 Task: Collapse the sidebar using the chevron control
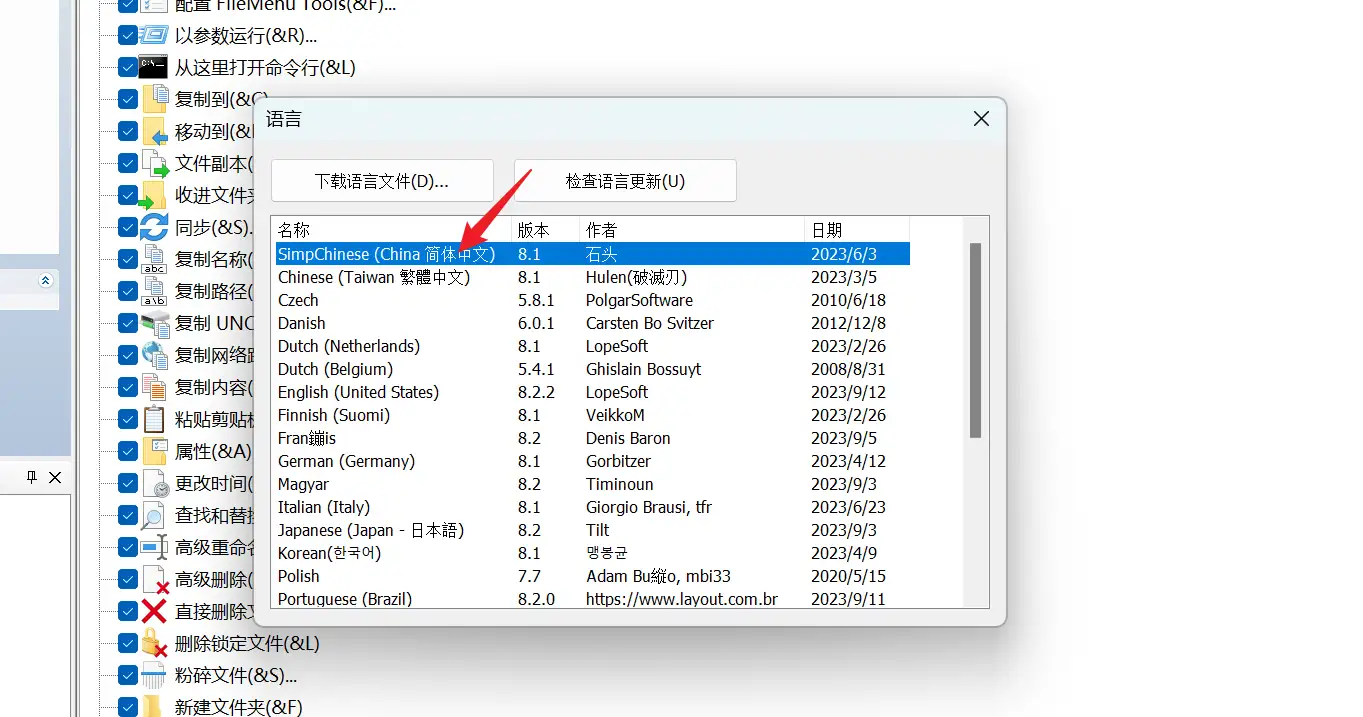point(45,281)
